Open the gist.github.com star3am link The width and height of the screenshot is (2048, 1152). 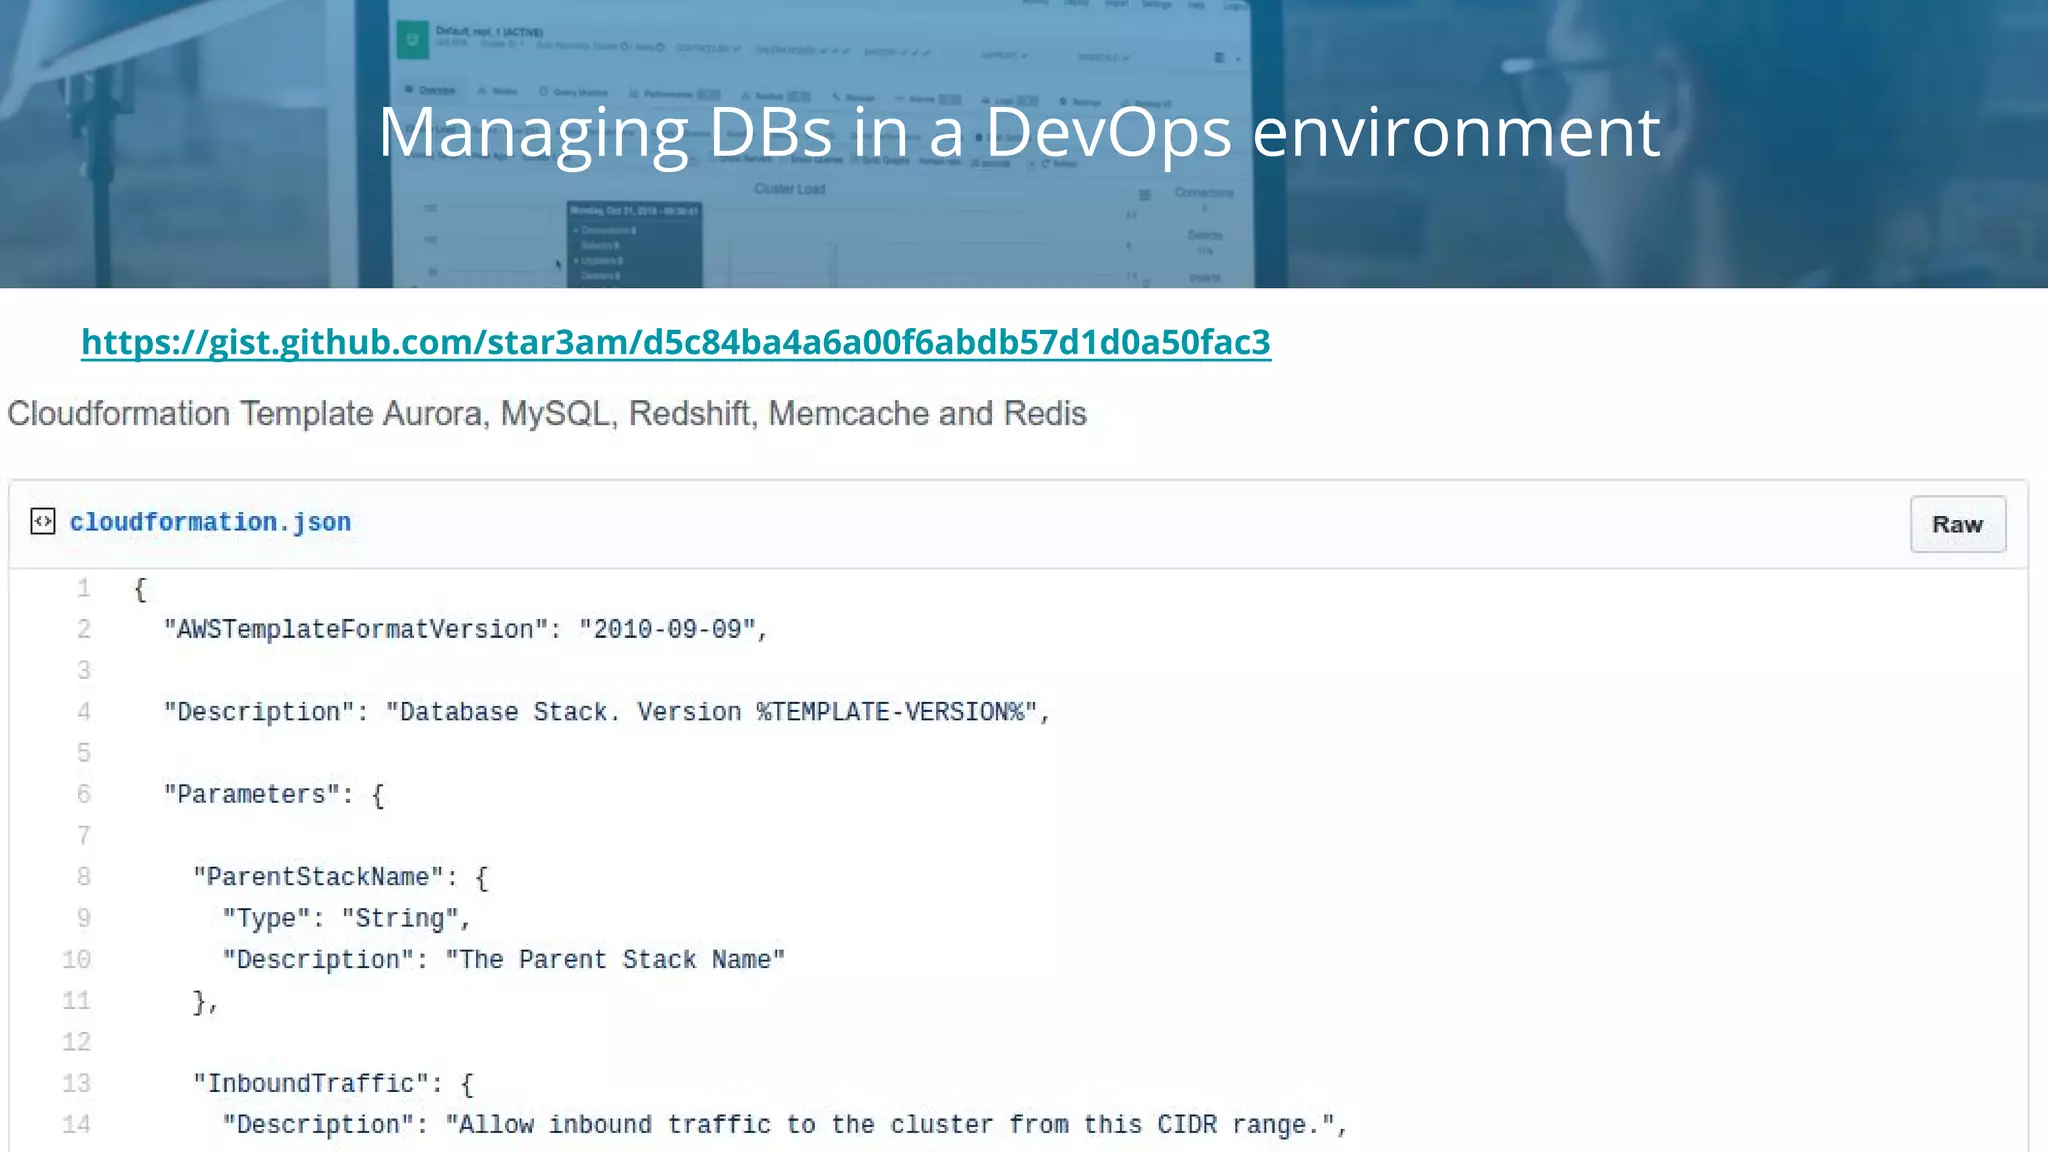676,342
